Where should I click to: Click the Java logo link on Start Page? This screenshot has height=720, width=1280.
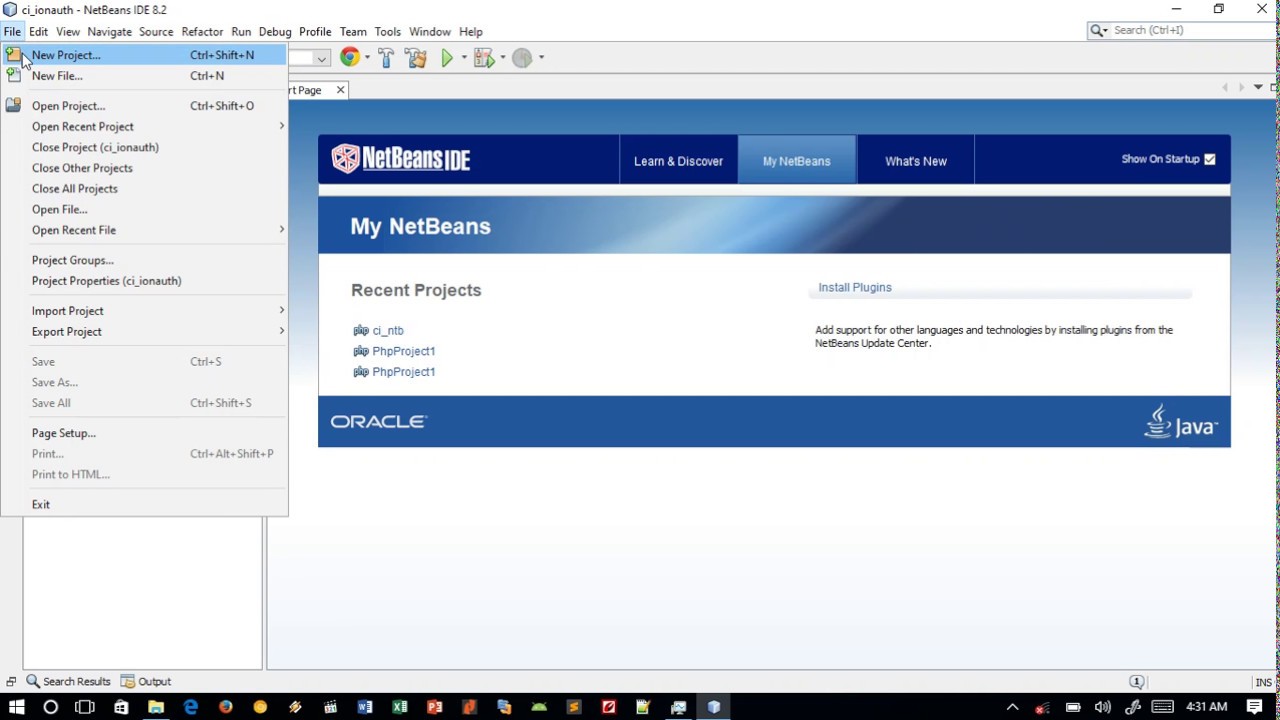(1181, 422)
